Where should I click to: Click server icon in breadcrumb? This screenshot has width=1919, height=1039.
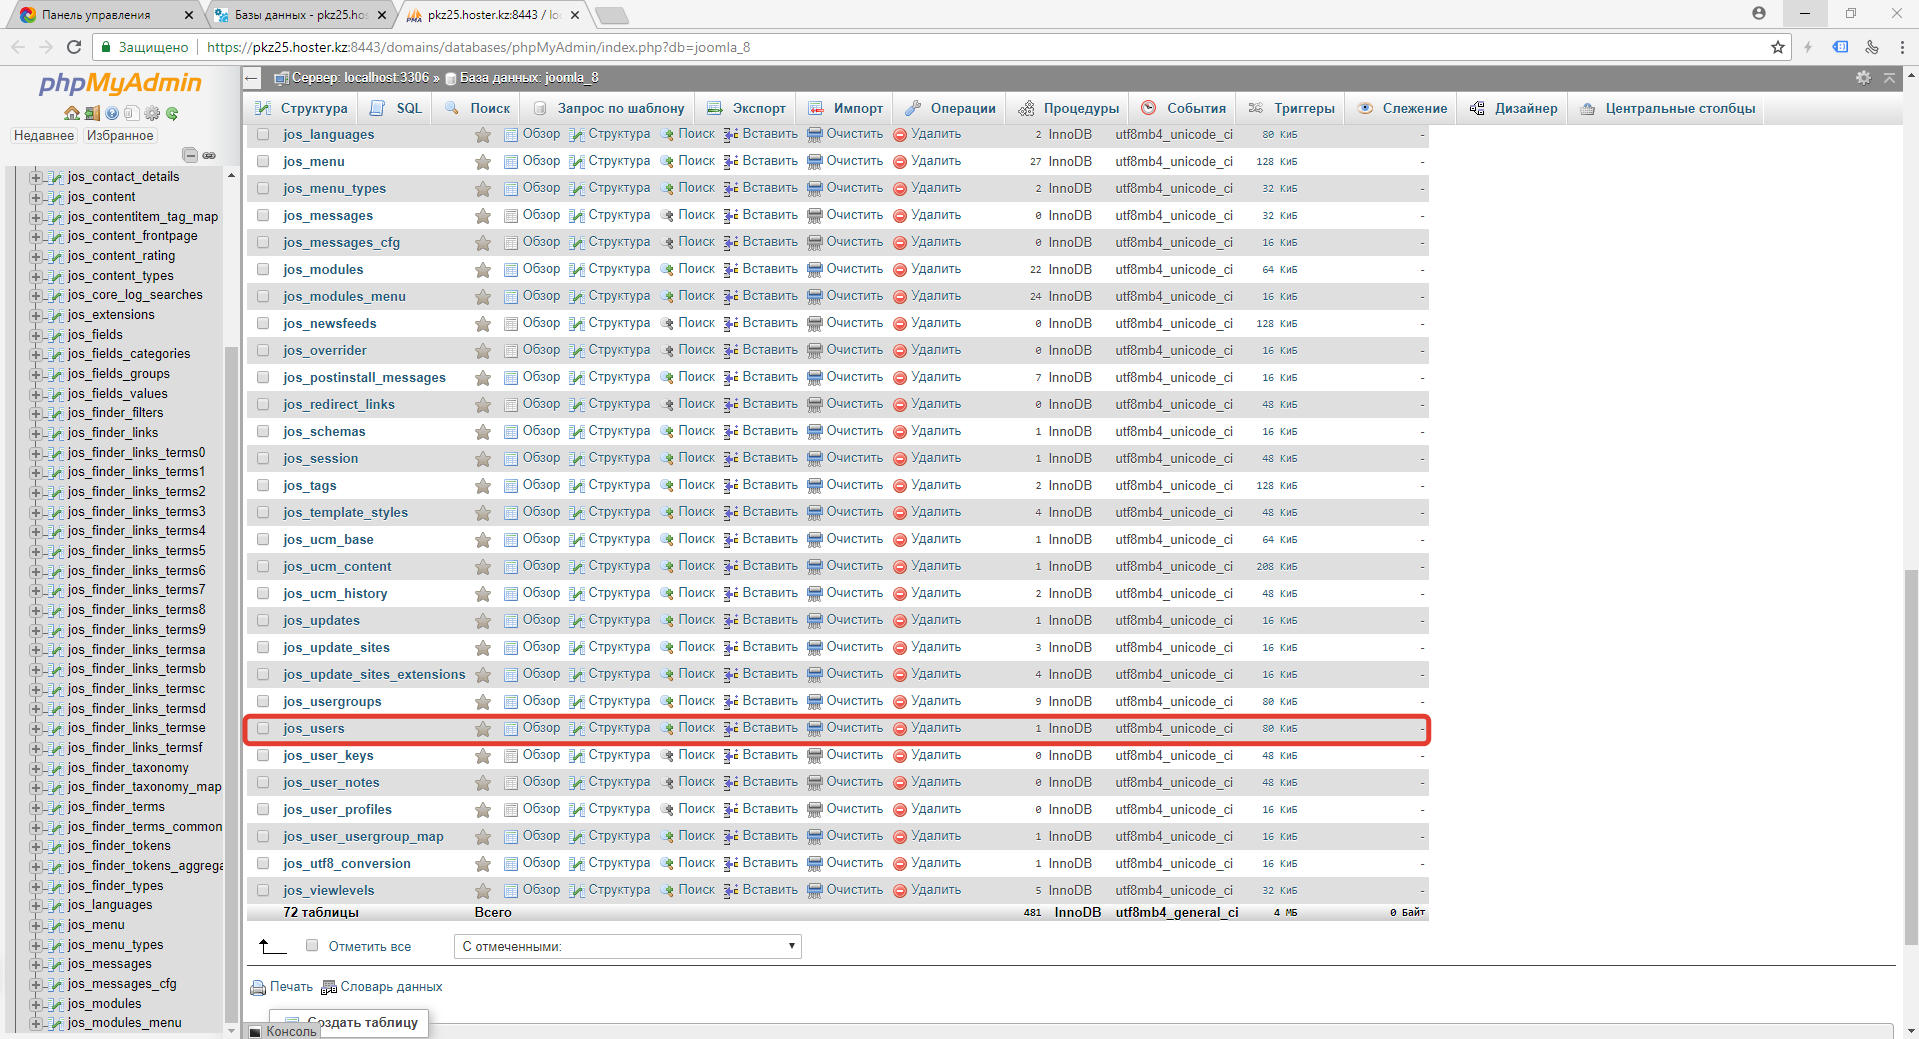[x=282, y=78]
